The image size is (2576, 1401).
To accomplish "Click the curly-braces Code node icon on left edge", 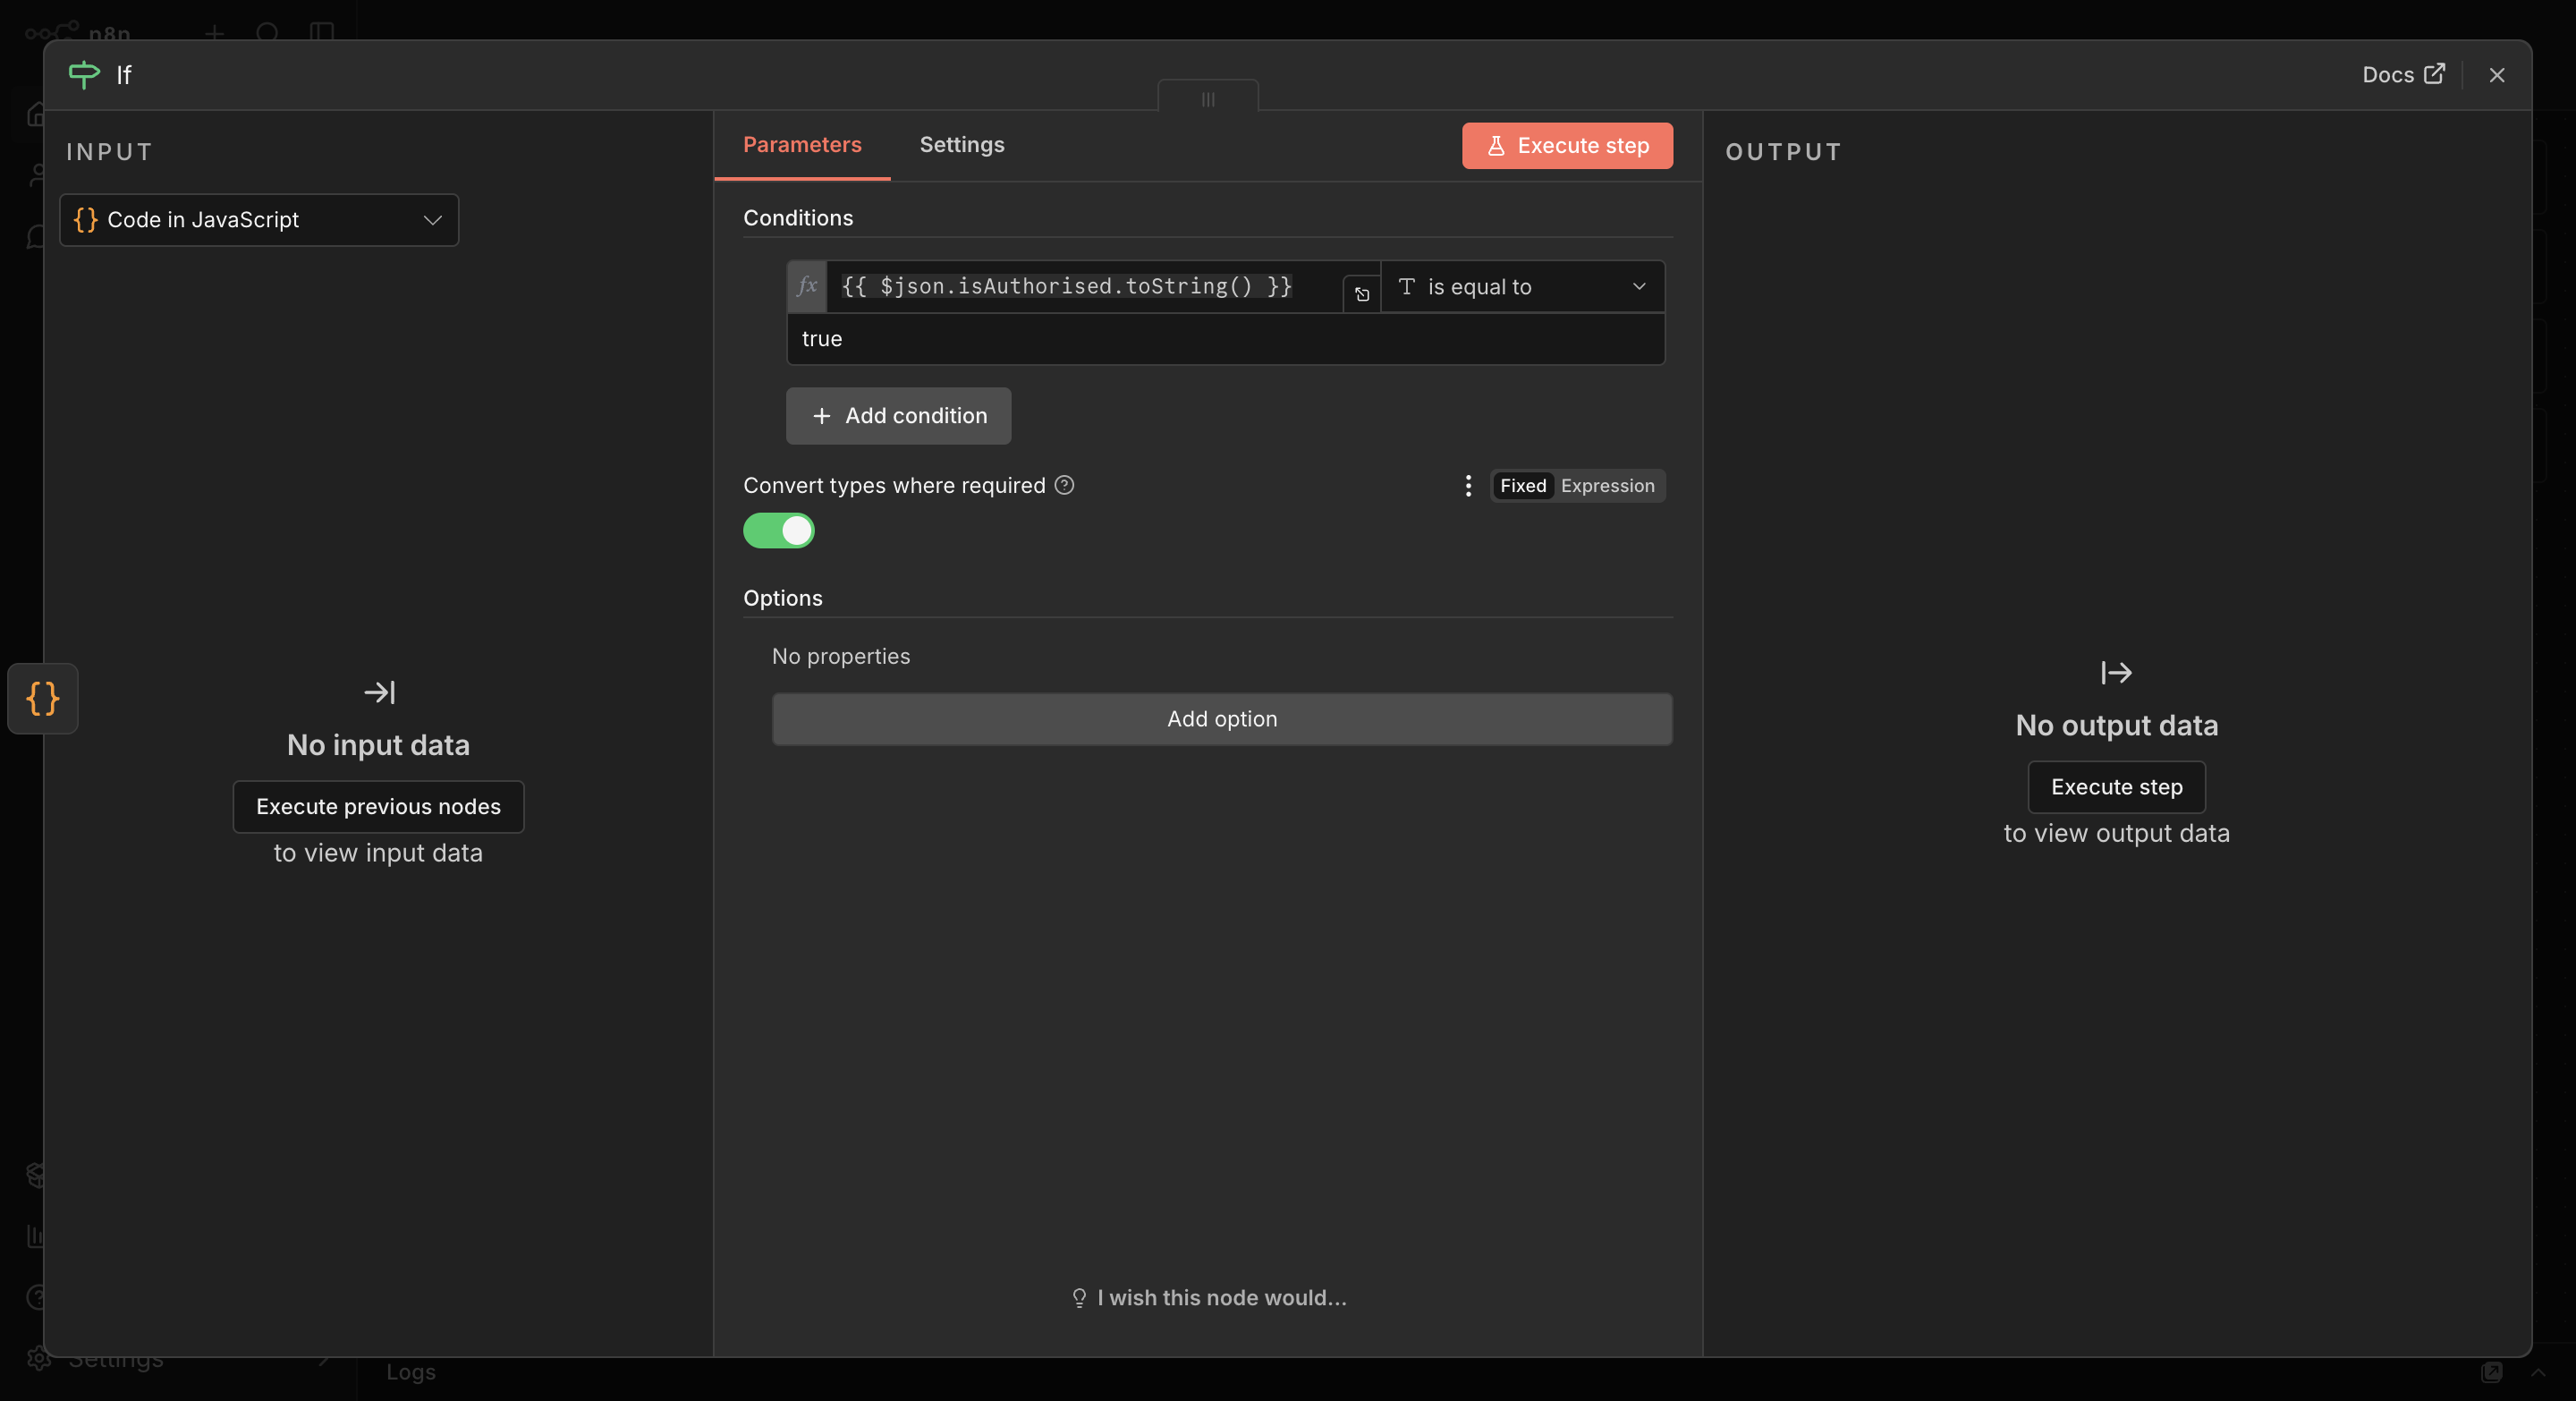I will pos(43,698).
